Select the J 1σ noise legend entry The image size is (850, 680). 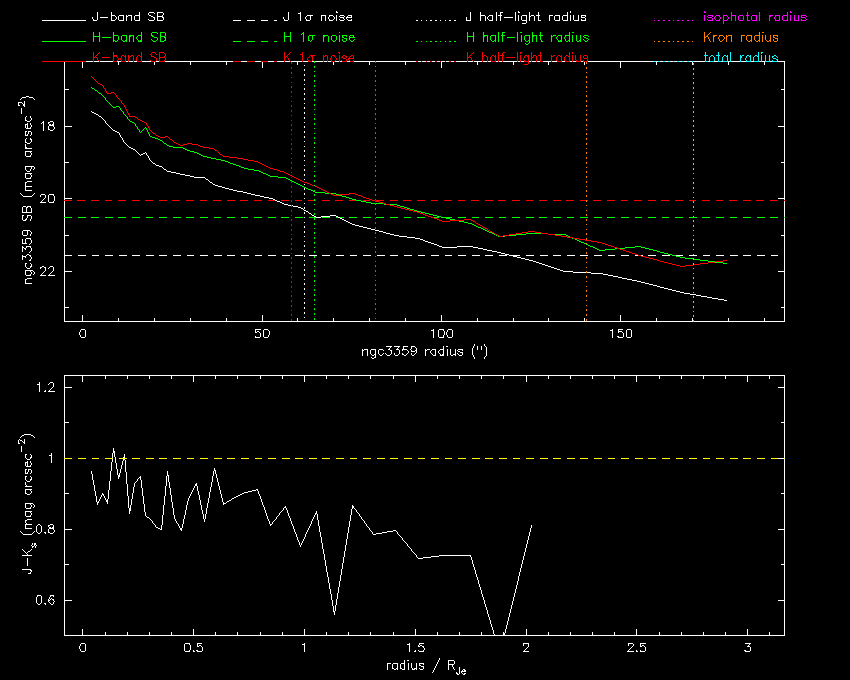click(x=319, y=18)
